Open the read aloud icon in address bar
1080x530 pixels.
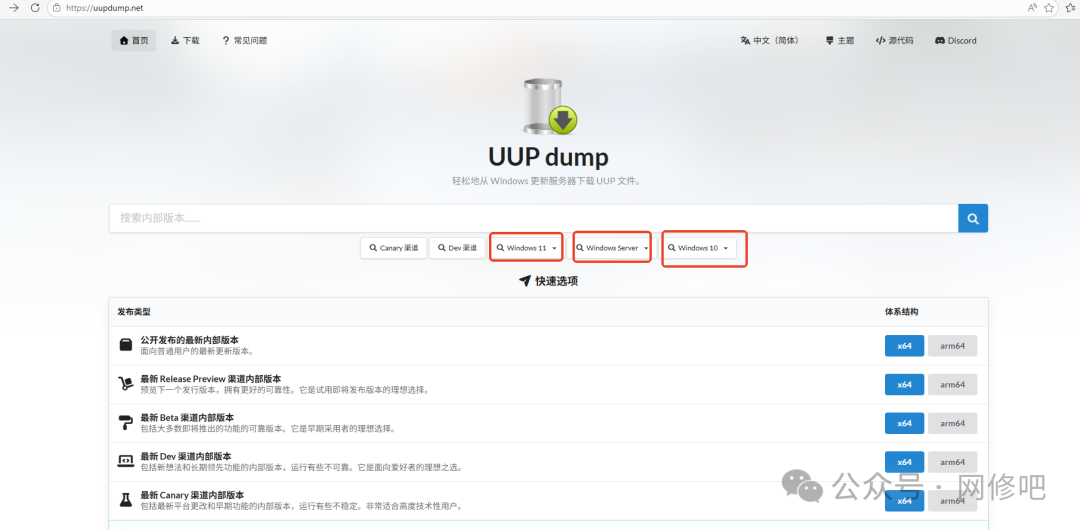(x=1032, y=8)
